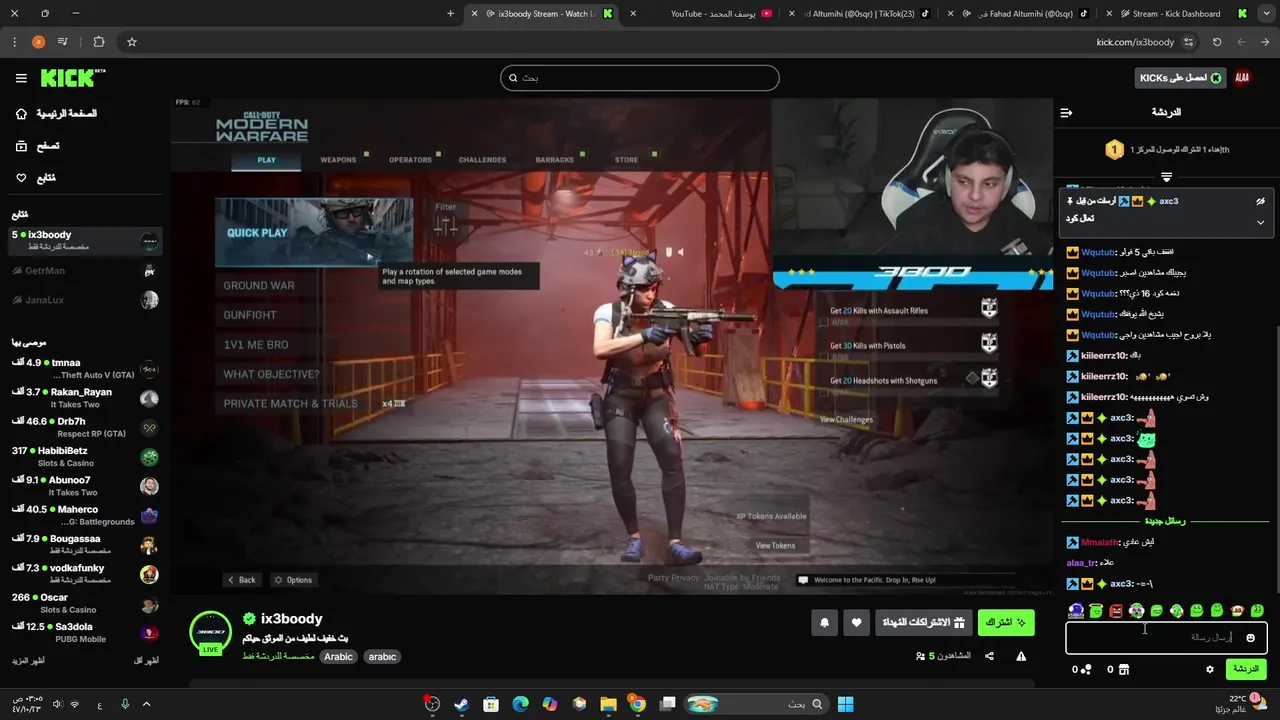Open the Kick hamburger menu
The width and height of the screenshot is (1280, 720).
click(x=21, y=78)
